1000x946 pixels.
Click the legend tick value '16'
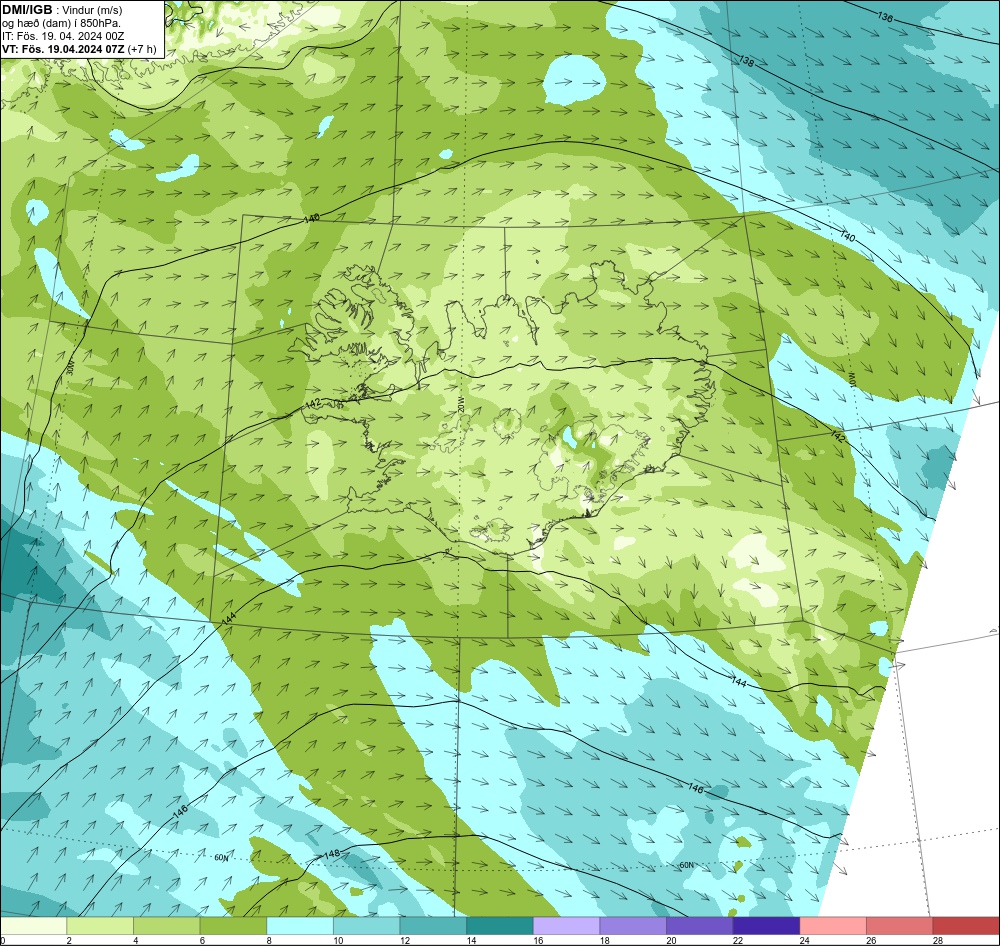pos(538,940)
